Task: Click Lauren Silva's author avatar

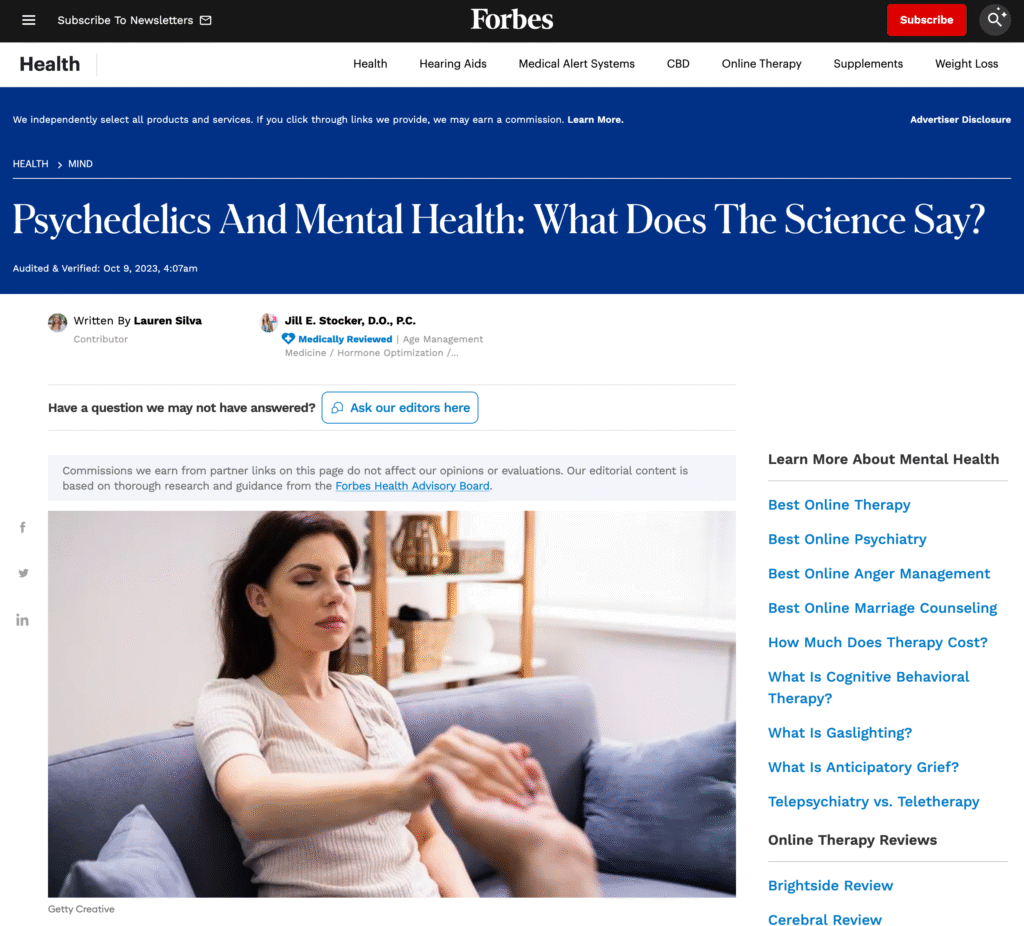Action: point(57,323)
